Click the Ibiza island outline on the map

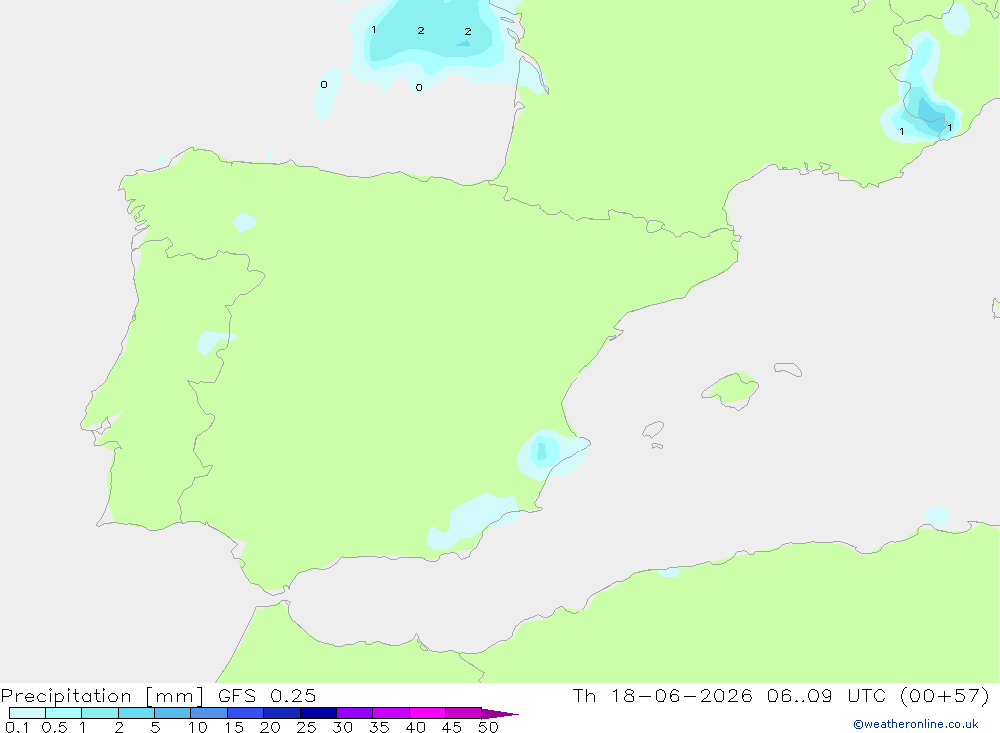653,430
